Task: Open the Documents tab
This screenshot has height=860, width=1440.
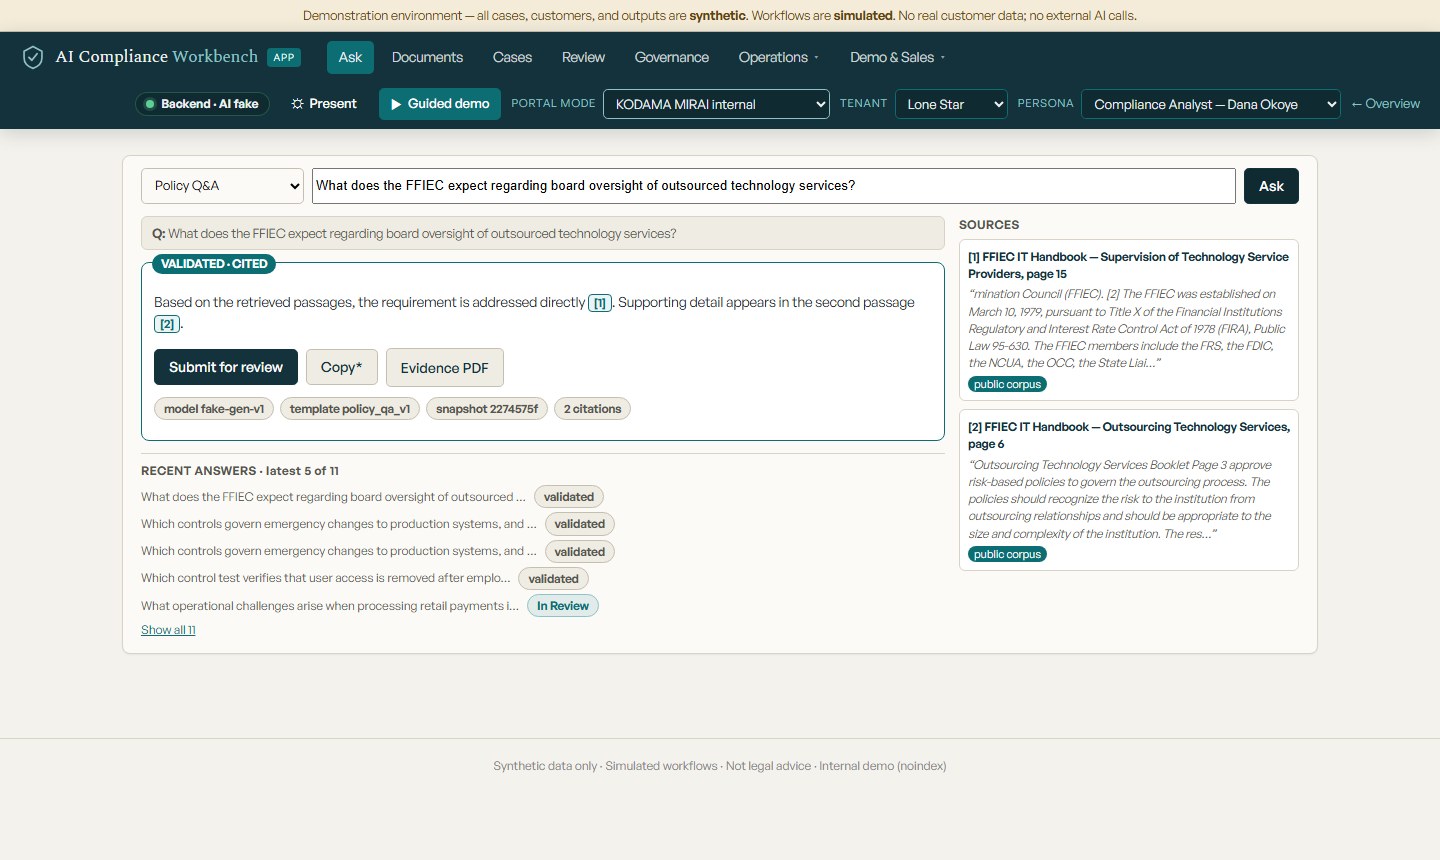Action: (x=427, y=57)
